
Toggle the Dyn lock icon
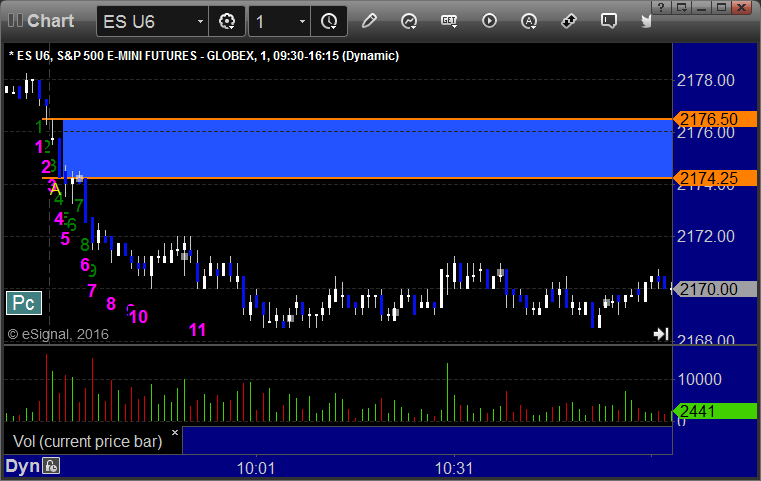coord(51,466)
